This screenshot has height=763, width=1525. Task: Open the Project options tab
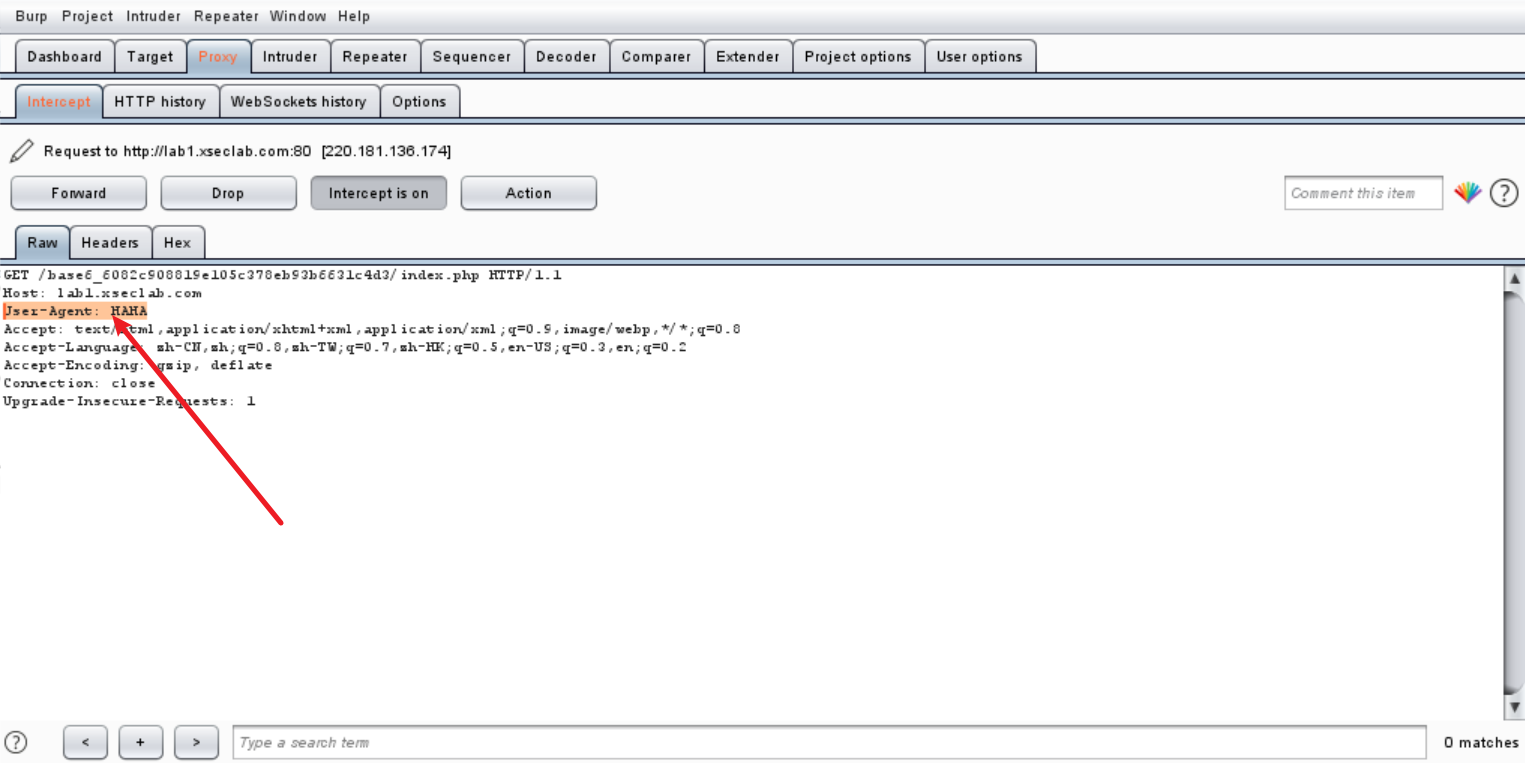858,57
